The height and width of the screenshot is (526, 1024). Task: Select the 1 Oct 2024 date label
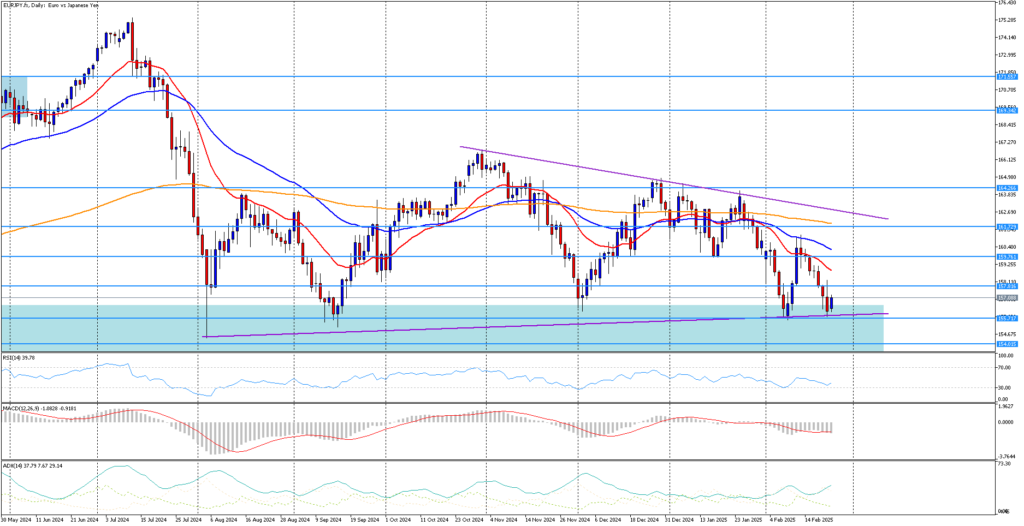(399, 520)
